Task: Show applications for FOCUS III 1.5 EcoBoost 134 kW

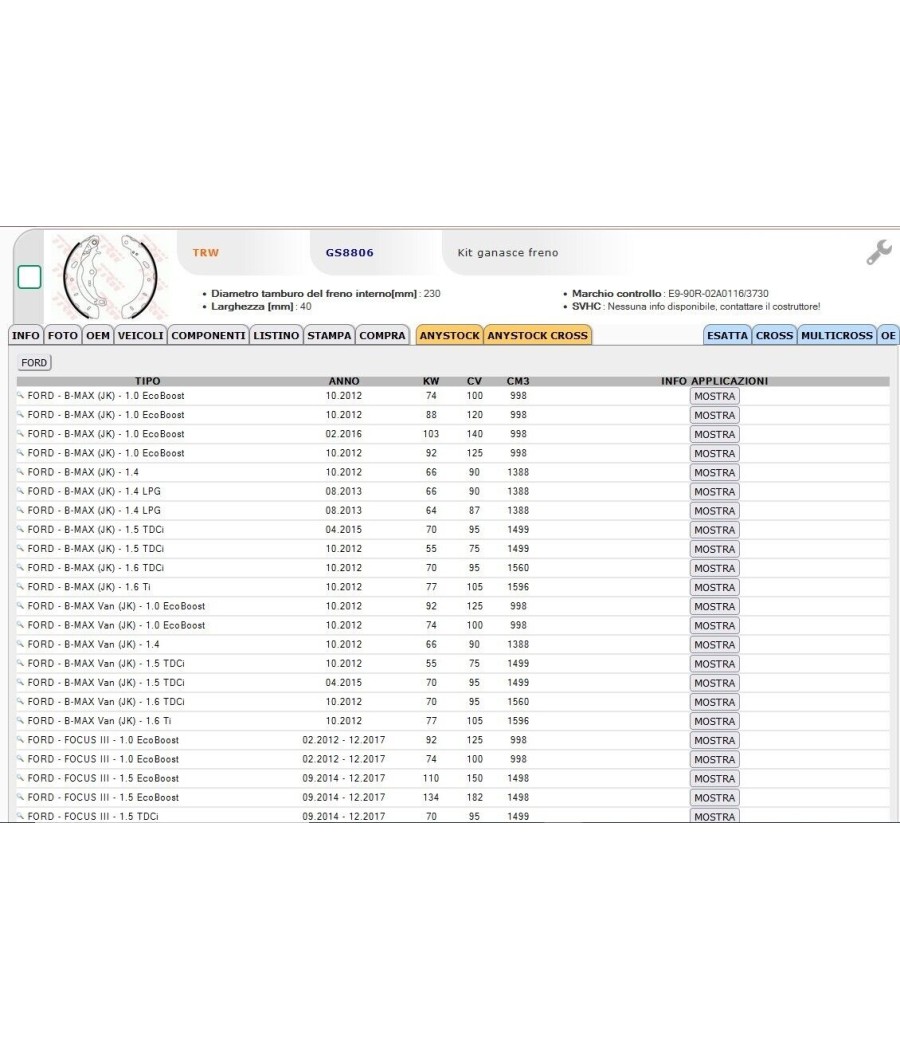Action: (715, 798)
